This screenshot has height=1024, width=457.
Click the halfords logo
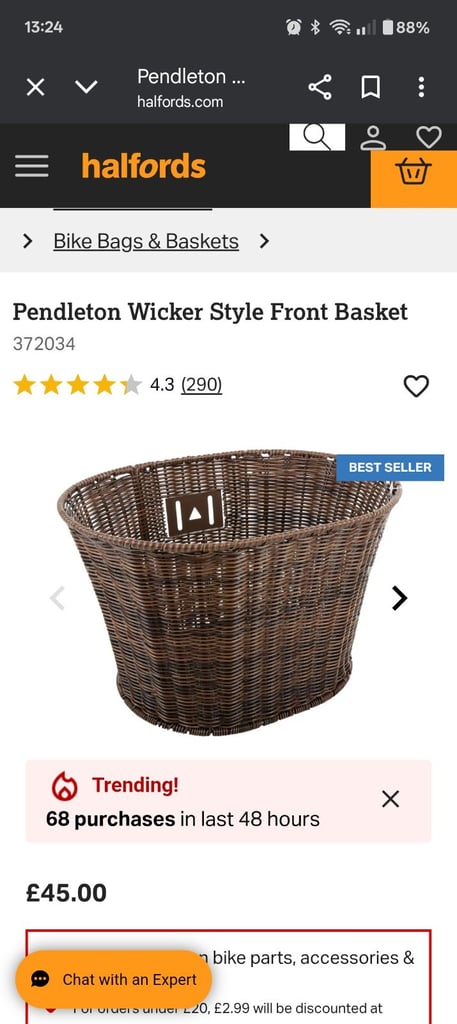(x=144, y=166)
